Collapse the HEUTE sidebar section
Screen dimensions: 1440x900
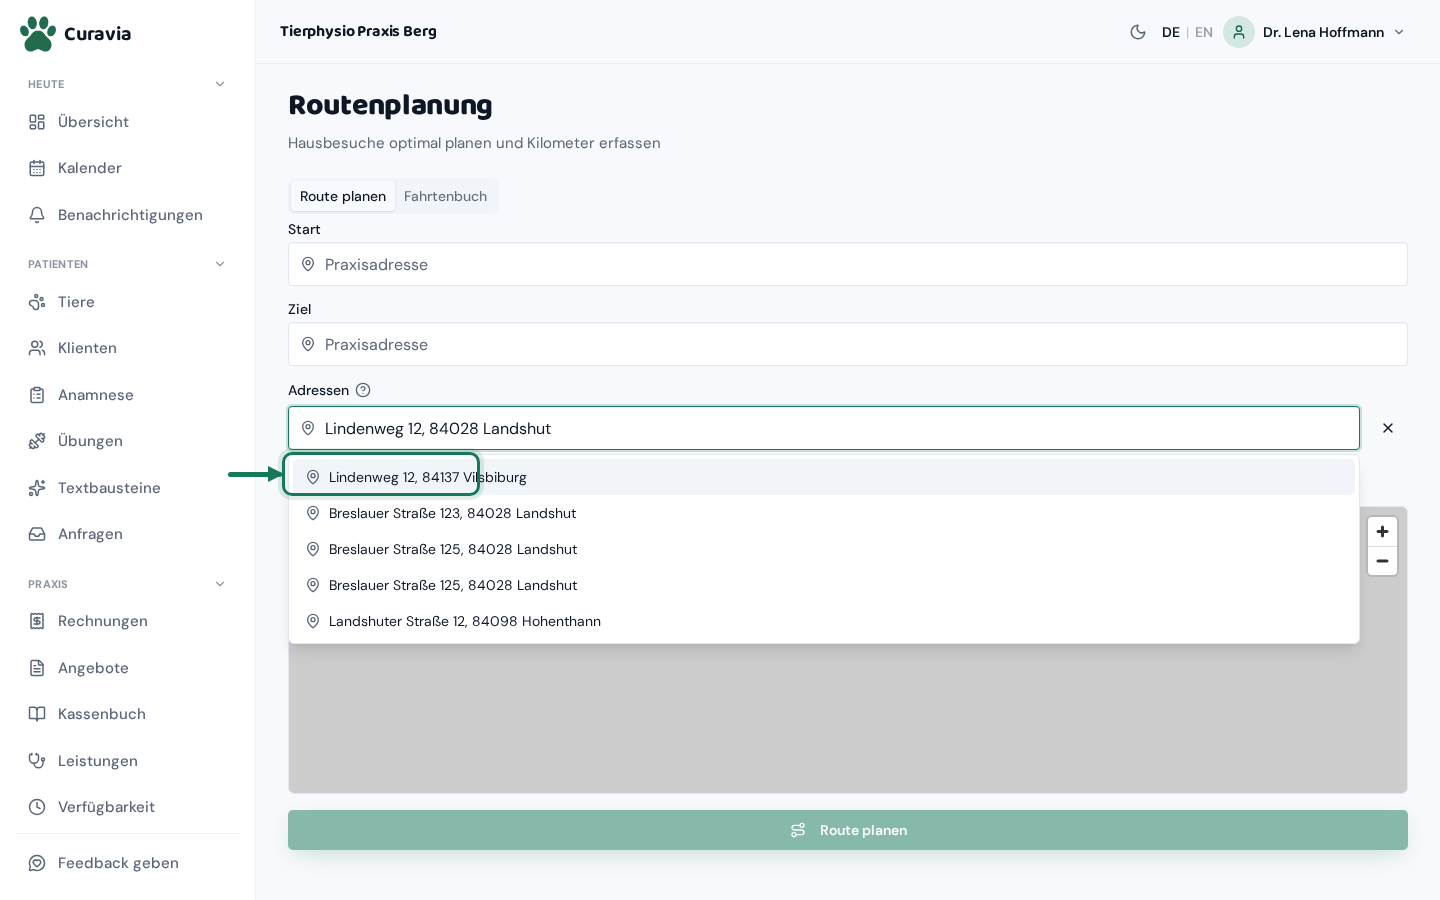(220, 84)
